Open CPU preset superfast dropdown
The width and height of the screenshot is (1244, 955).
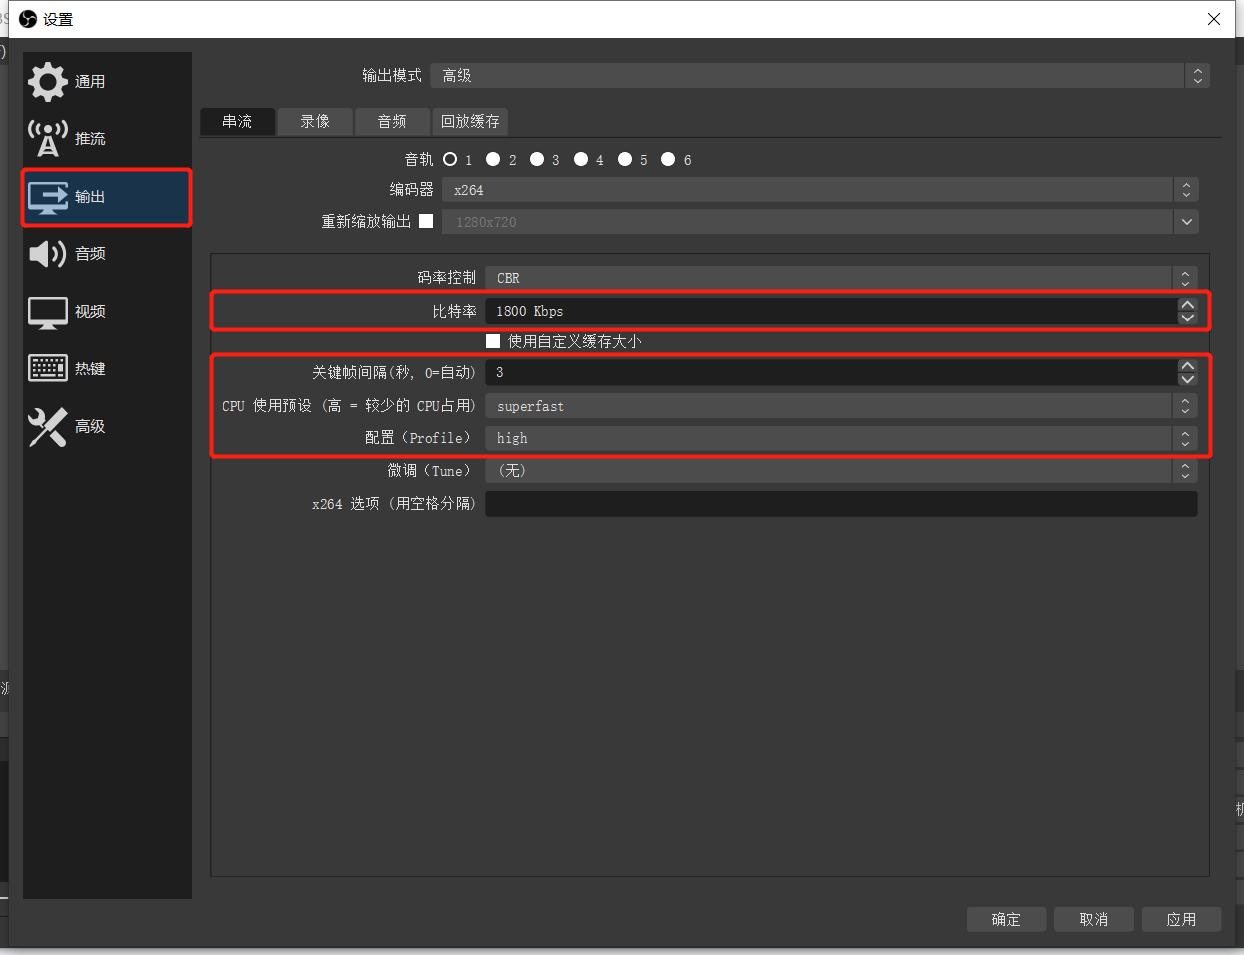tap(841, 406)
